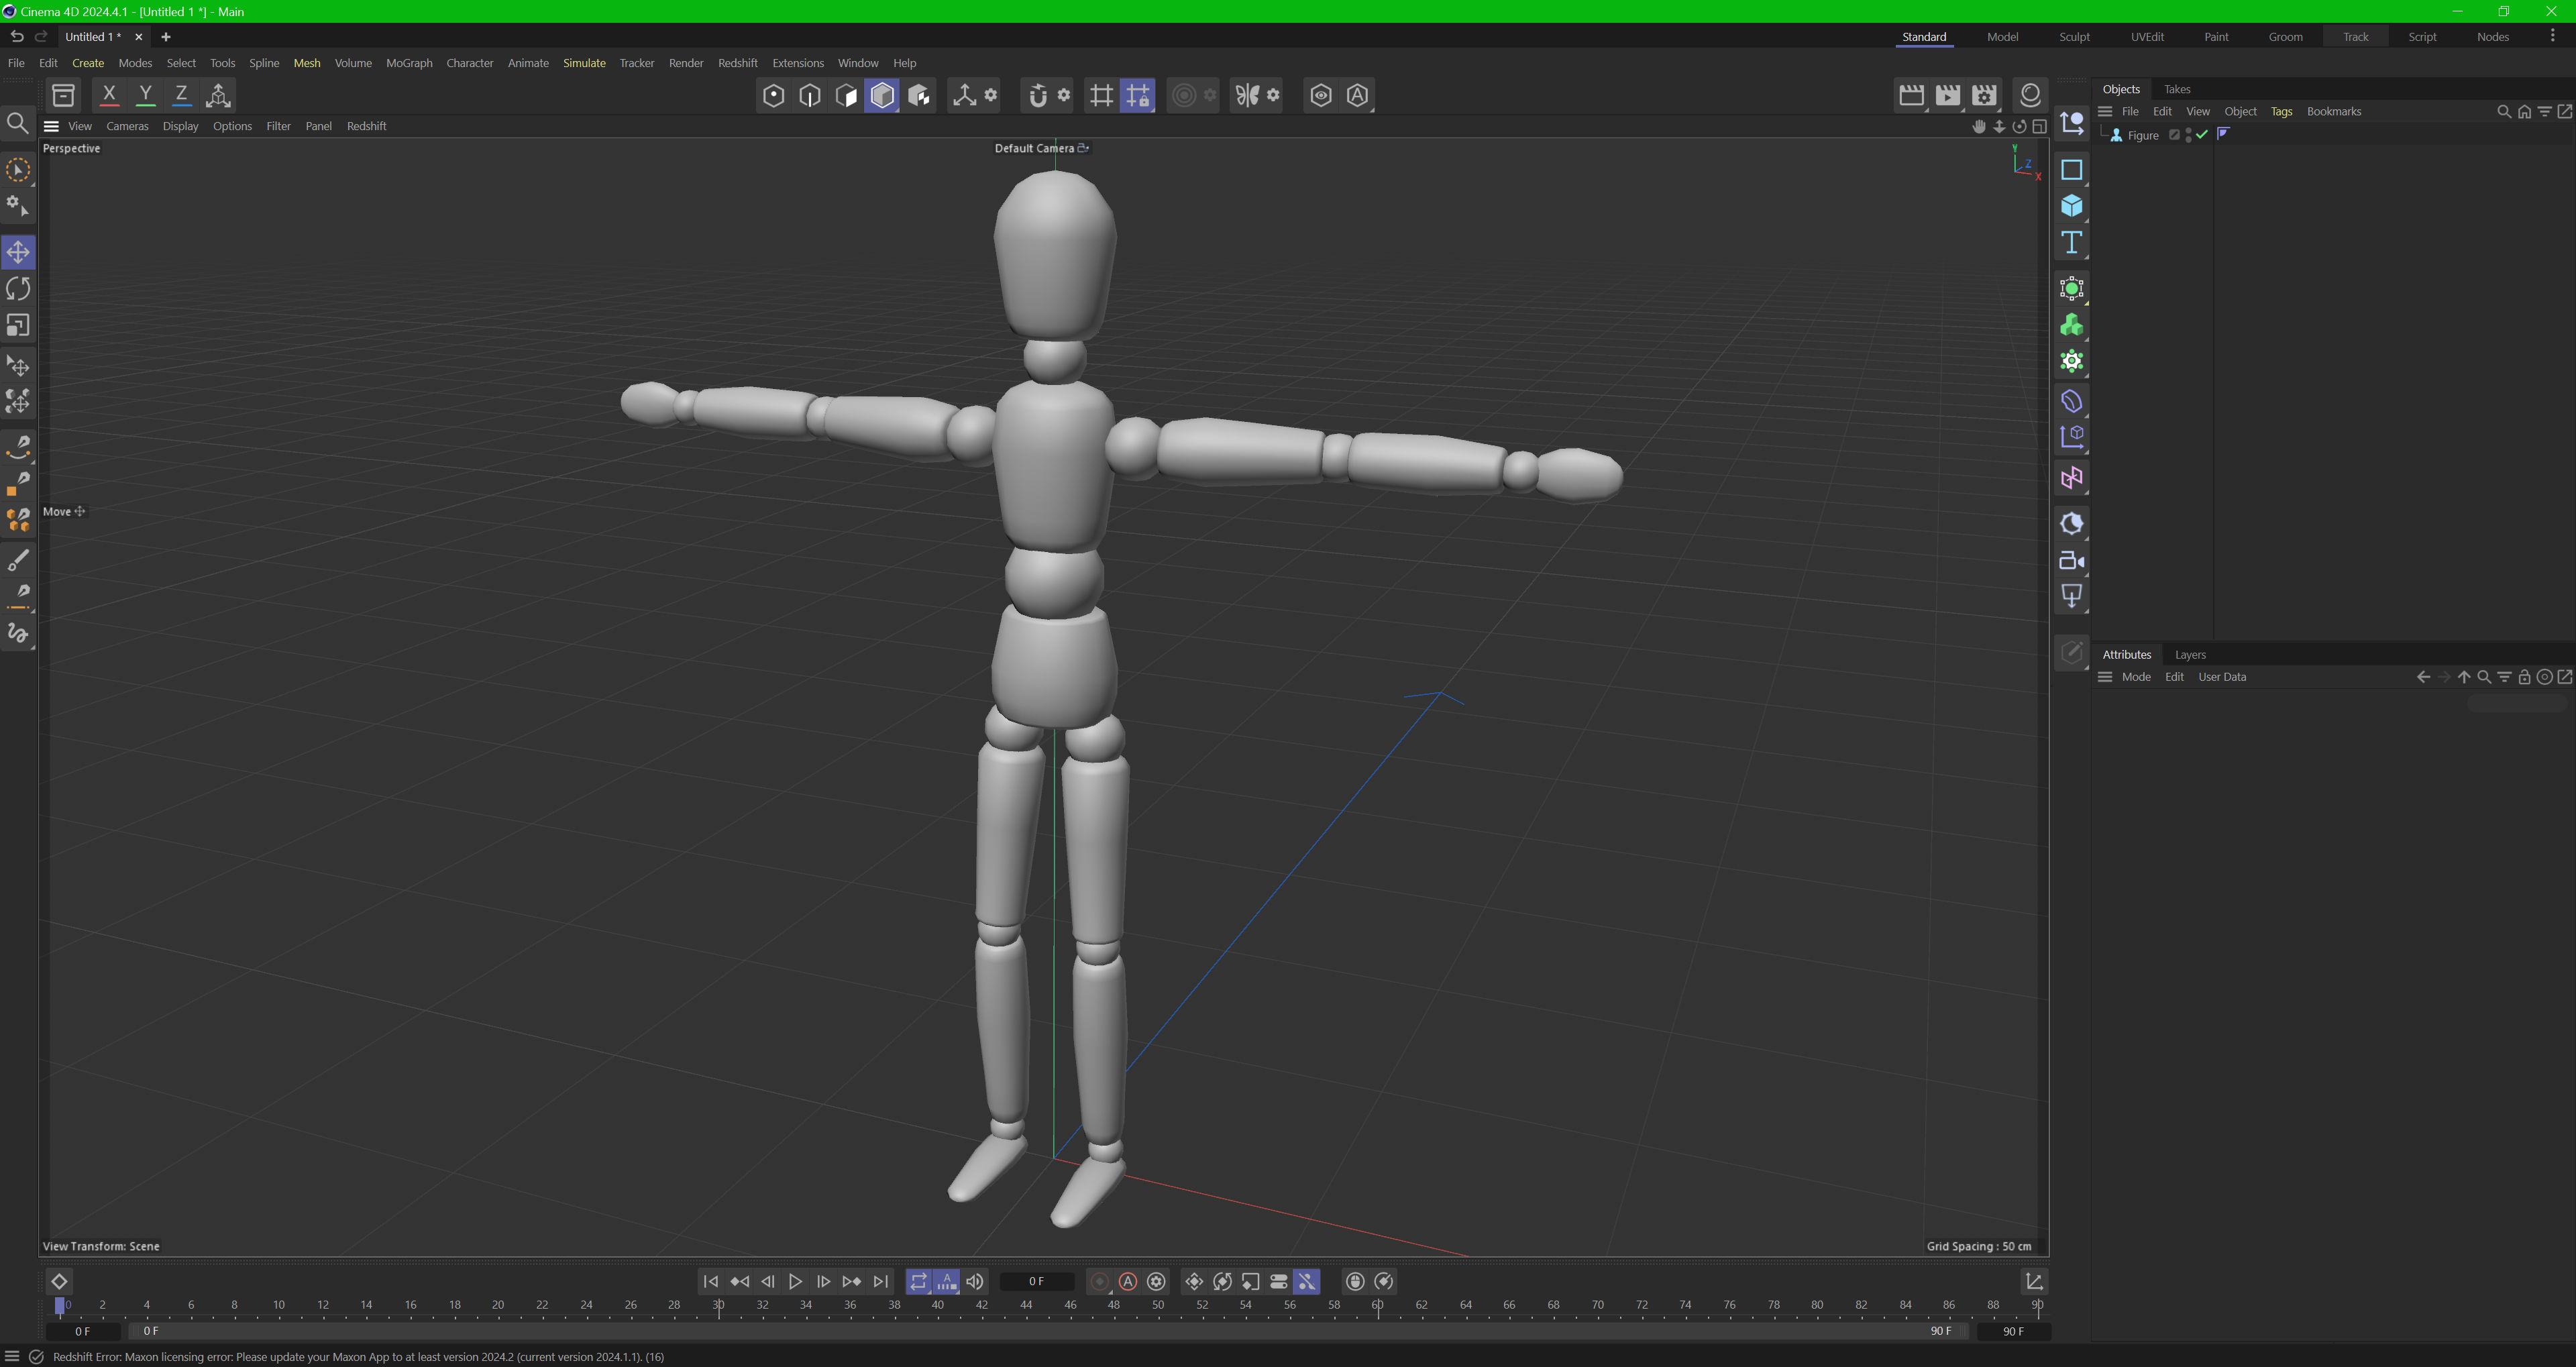Open the Display viewport dropdown menu

click(180, 126)
